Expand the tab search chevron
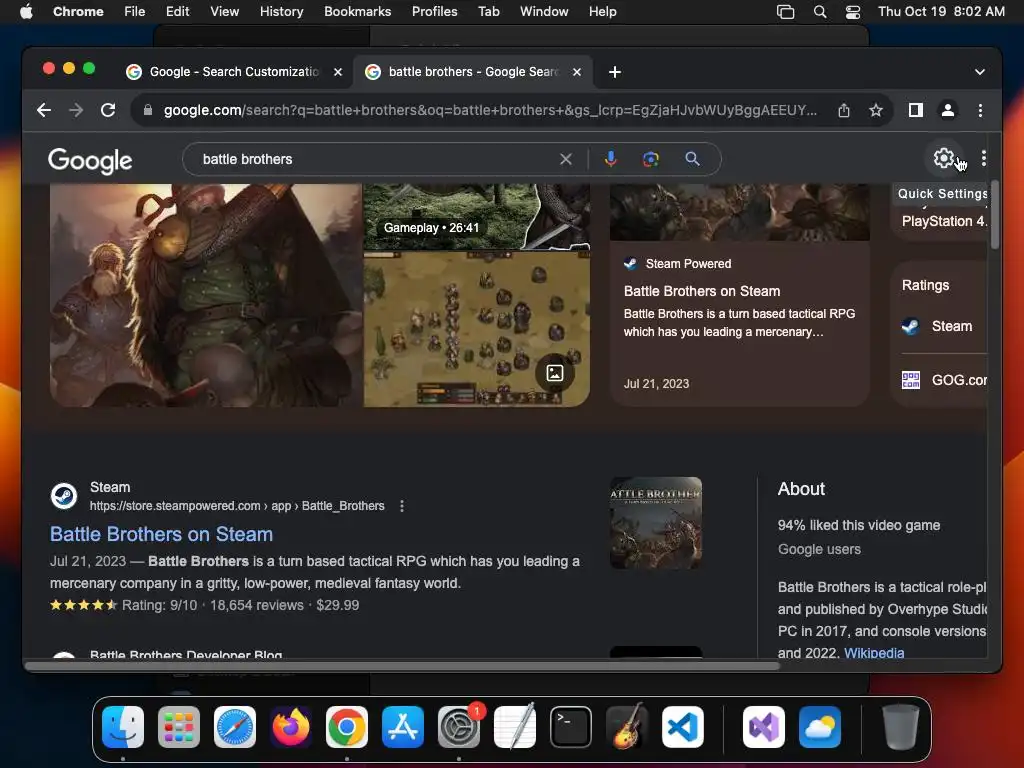This screenshot has width=1024, height=768. coord(980,72)
